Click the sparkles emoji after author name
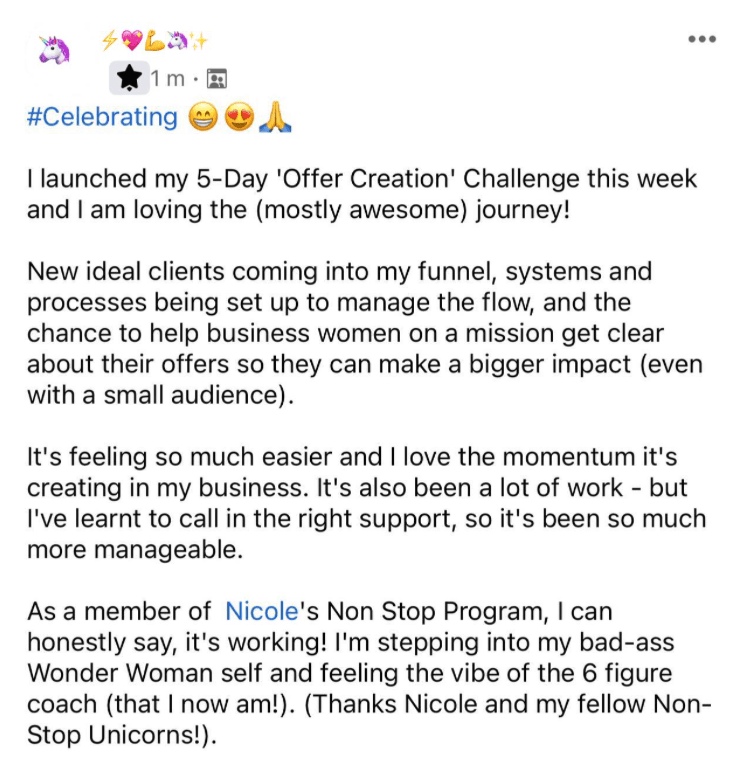The width and height of the screenshot is (754, 780). tap(198, 41)
